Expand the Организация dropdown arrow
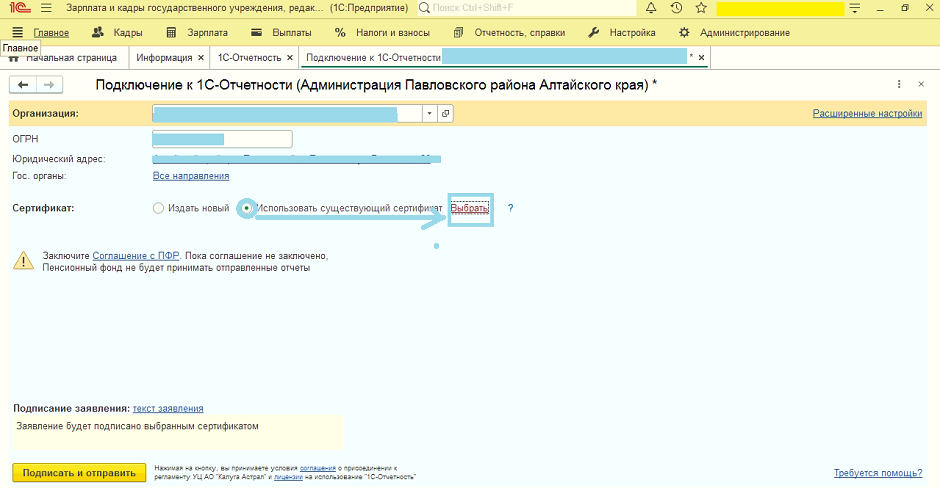The width and height of the screenshot is (940, 488). click(x=429, y=113)
